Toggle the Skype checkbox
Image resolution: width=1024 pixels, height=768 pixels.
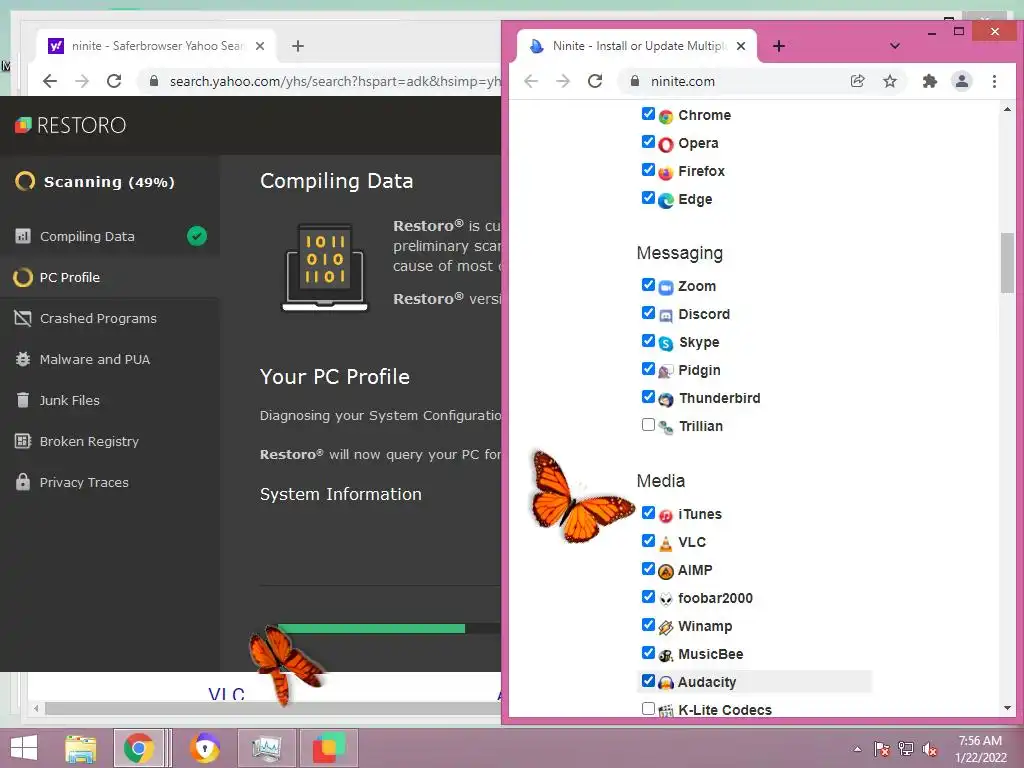point(648,341)
